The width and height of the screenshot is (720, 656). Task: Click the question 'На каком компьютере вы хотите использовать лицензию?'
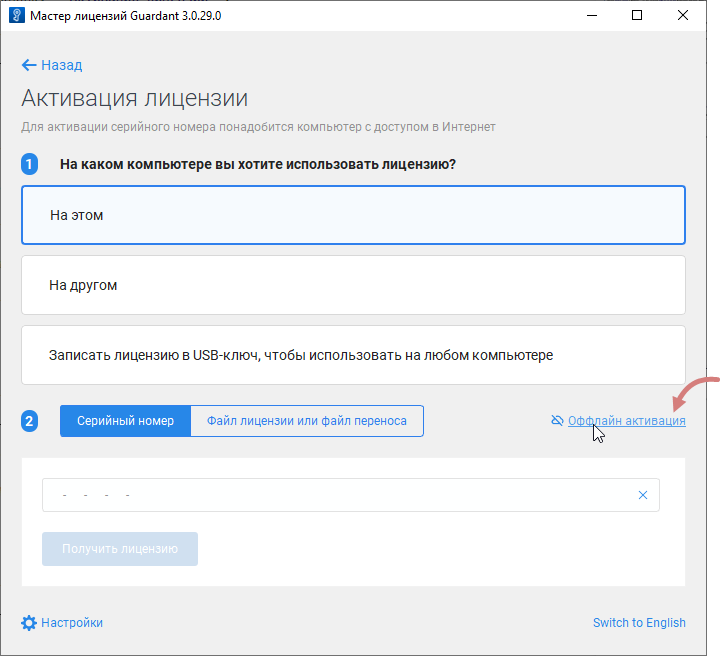click(x=258, y=164)
